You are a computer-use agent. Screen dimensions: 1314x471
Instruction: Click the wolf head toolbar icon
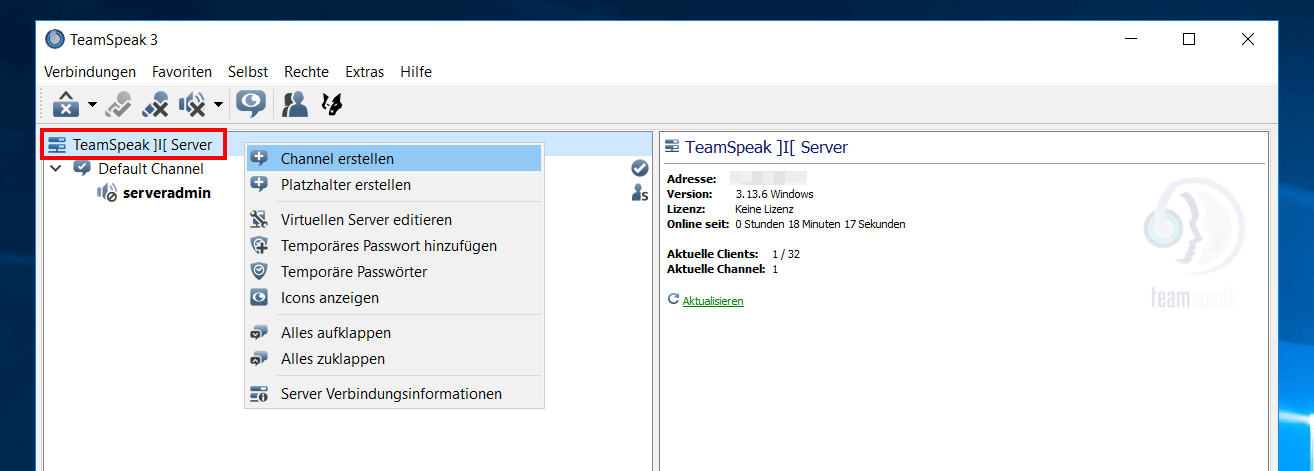click(x=331, y=103)
